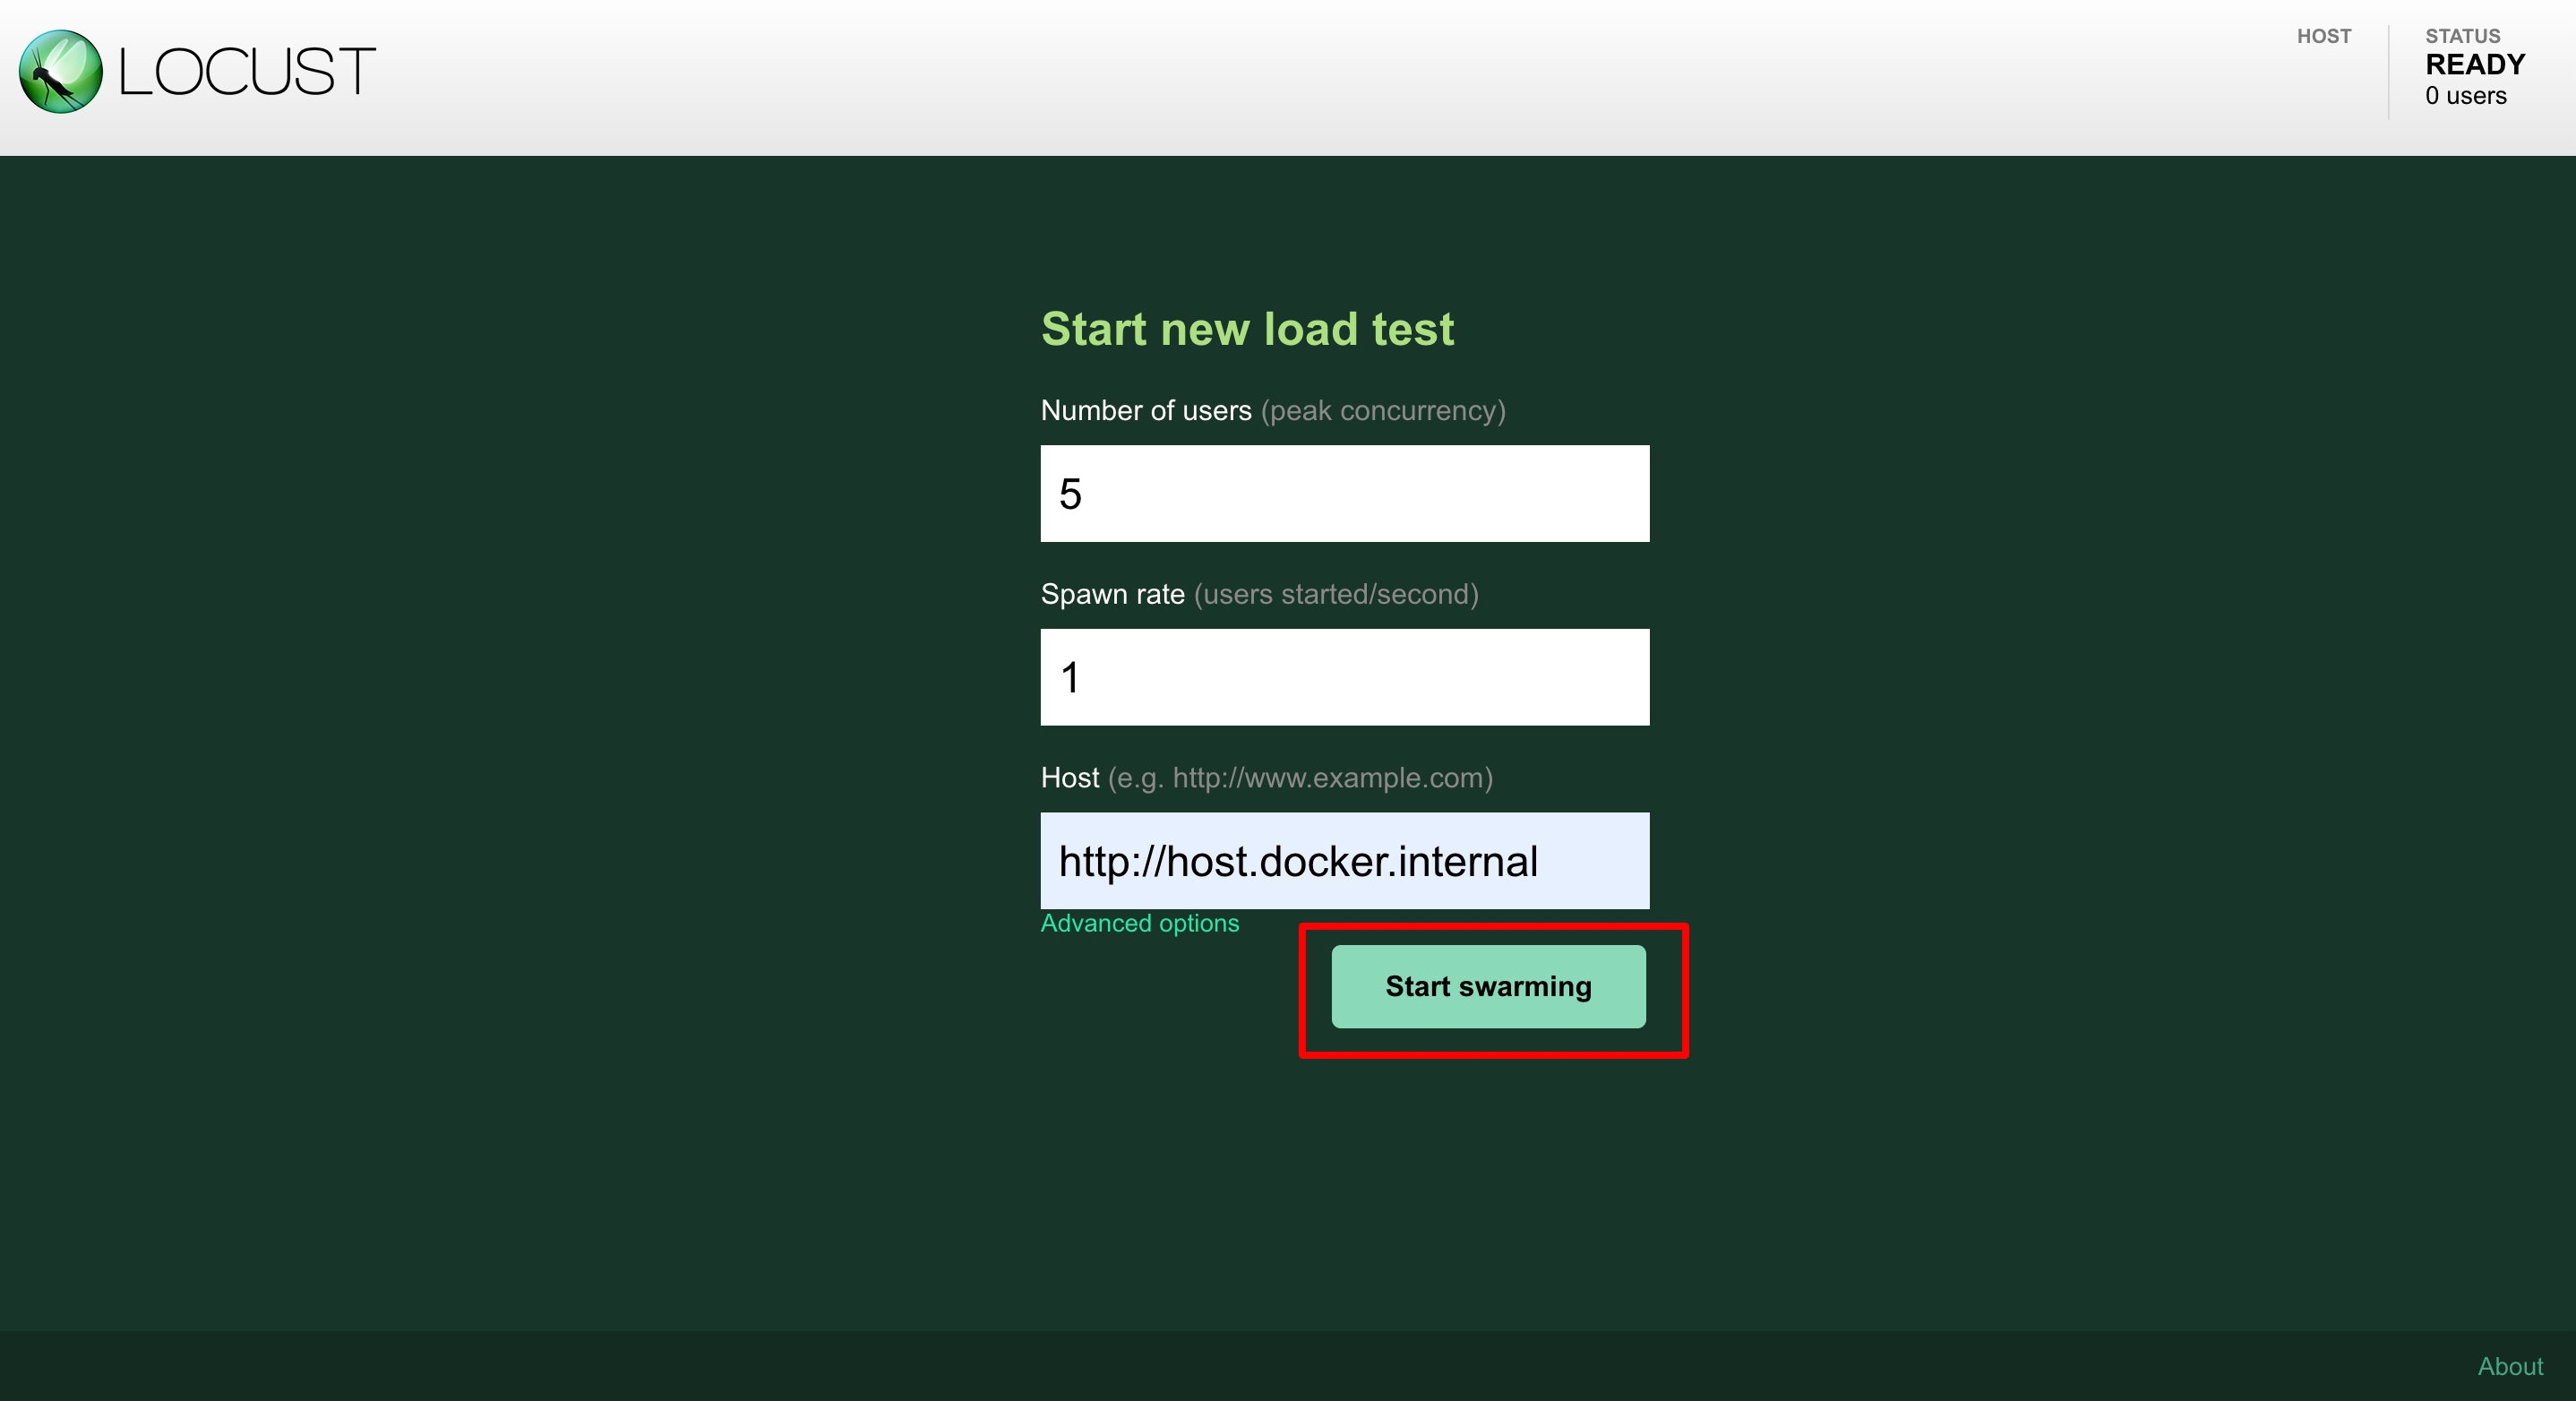
Task: Focus the Number of users field
Action: click(x=1344, y=493)
